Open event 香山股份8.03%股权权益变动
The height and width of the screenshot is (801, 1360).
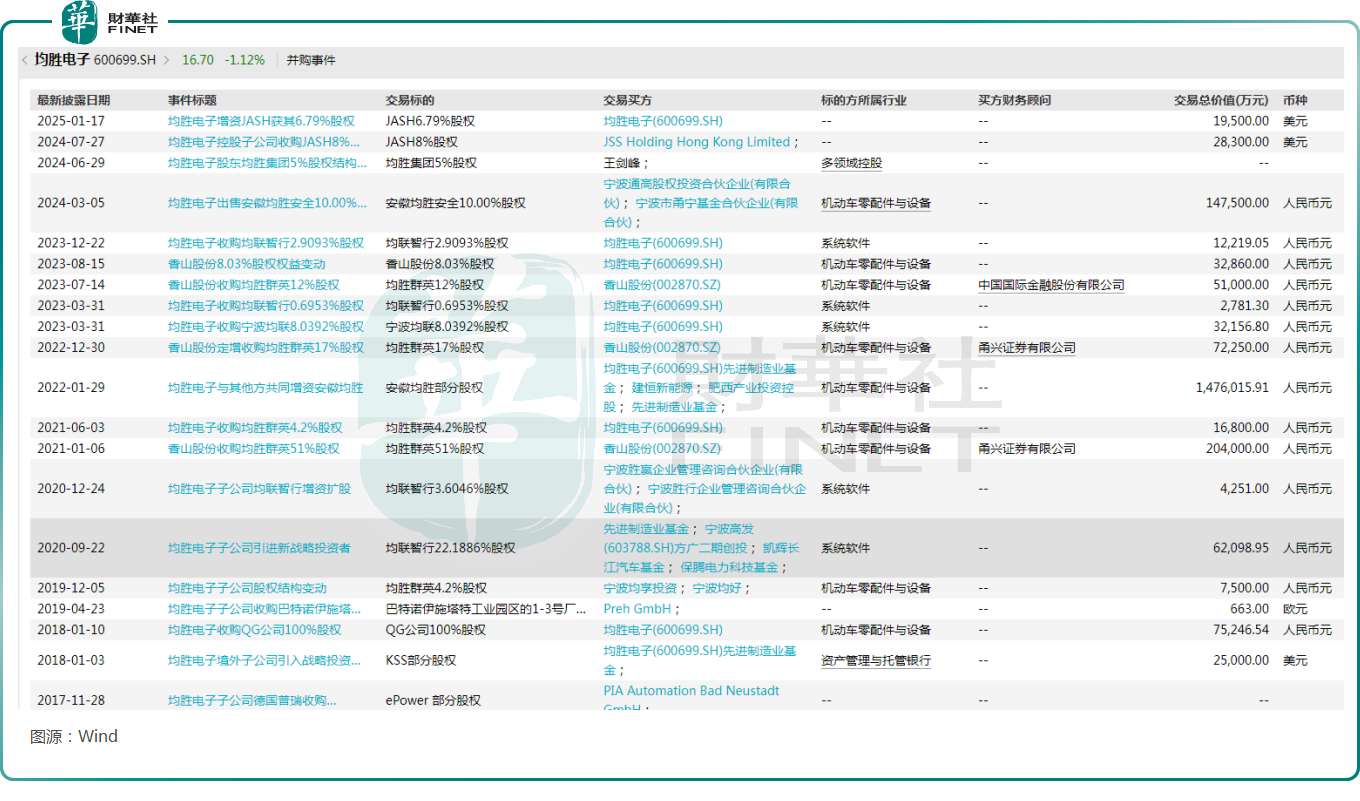[x=247, y=264]
